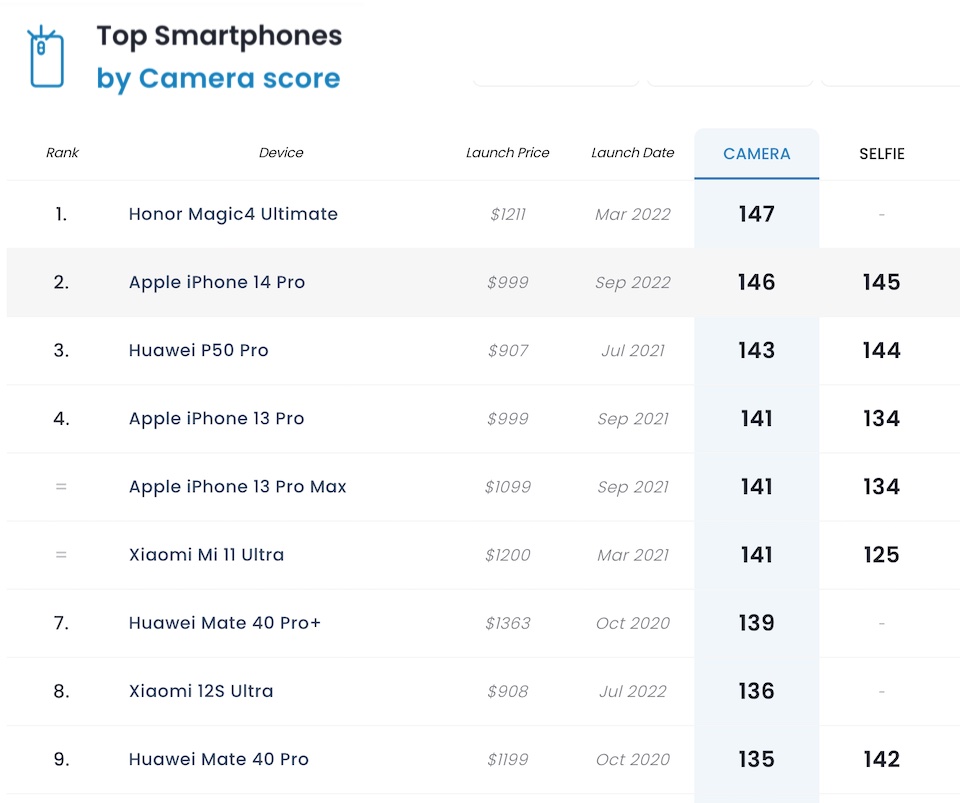
Task: Click Huawei Mate 40 Pro+ device name
Action: click(x=224, y=623)
